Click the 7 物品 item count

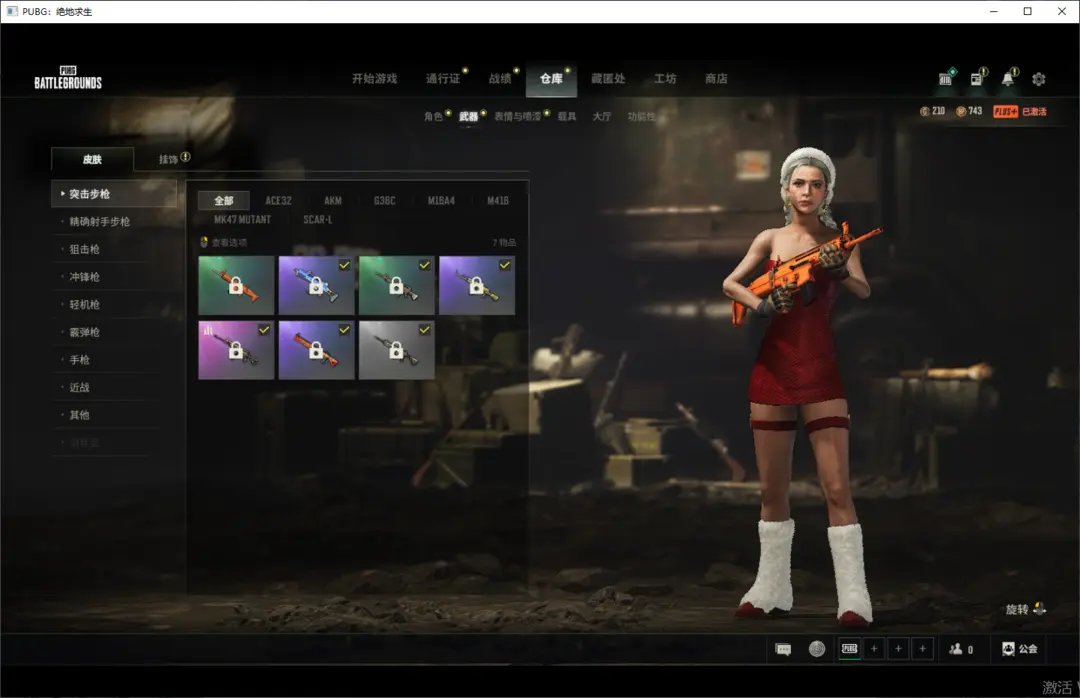click(504, 242)
